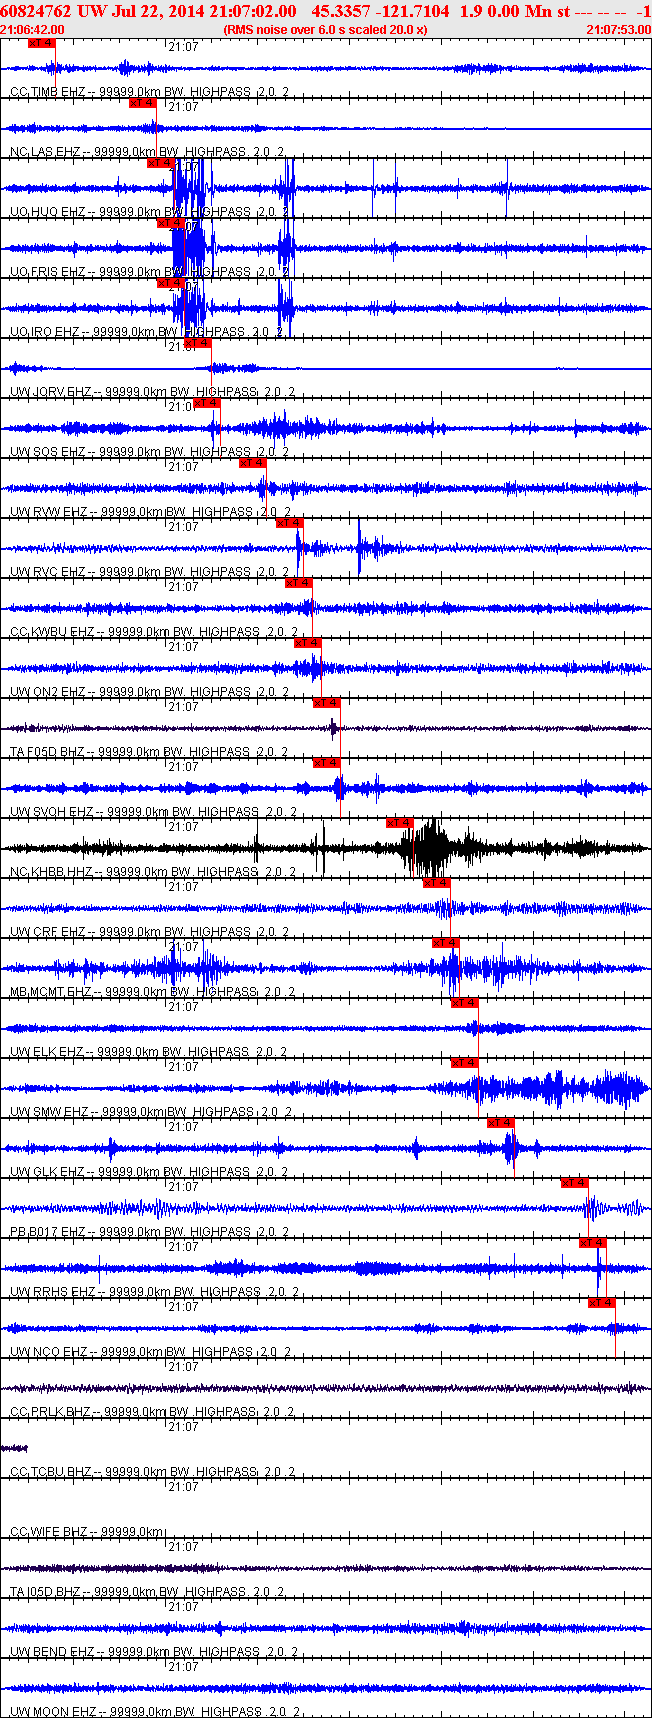Click the red pick flag on CC.KWBU trace
The width and height of the screenshot is (652, 1718).
(x=299, y=583)
